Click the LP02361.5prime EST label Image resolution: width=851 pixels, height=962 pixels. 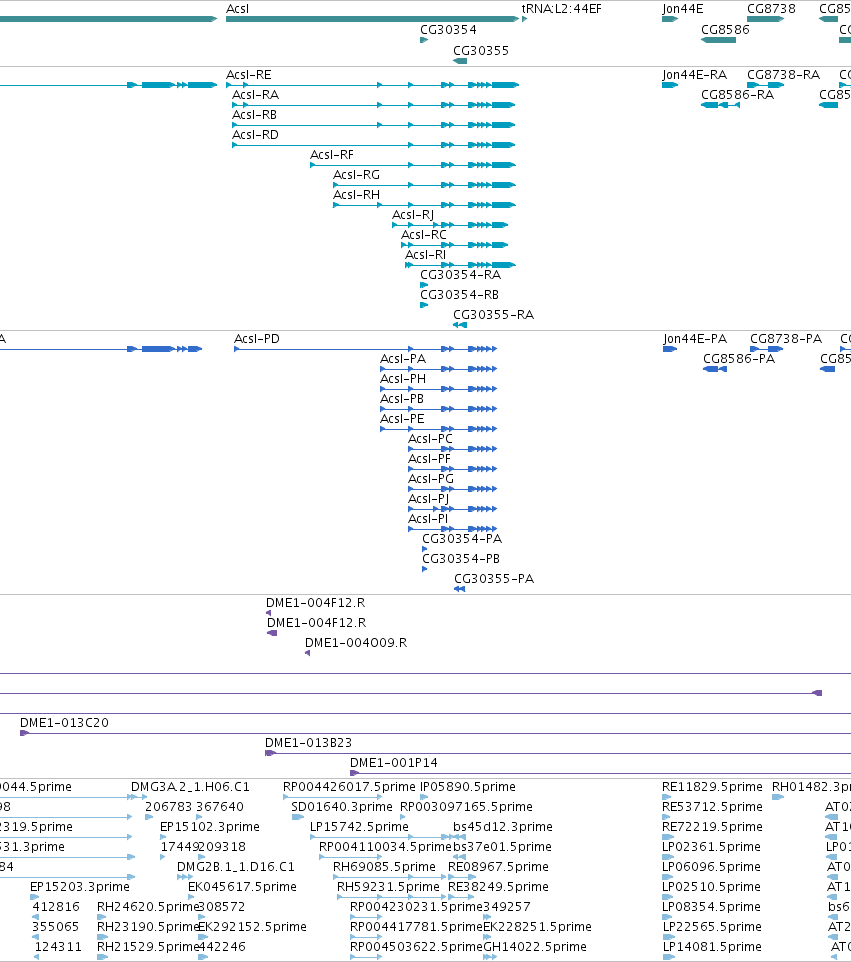click(712, 847)
